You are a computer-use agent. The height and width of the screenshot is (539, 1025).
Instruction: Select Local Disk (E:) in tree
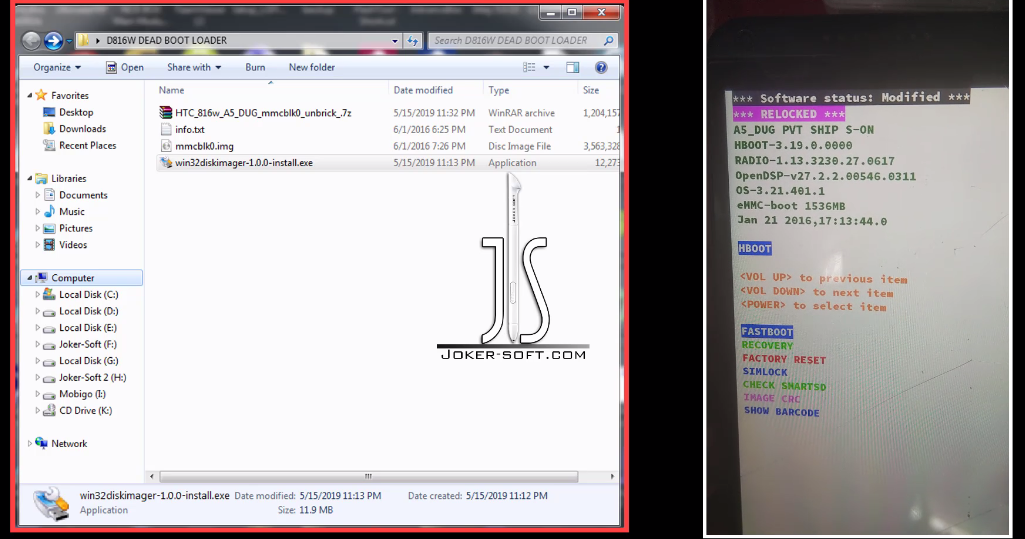pyautogui.click(x=89, y=328)
